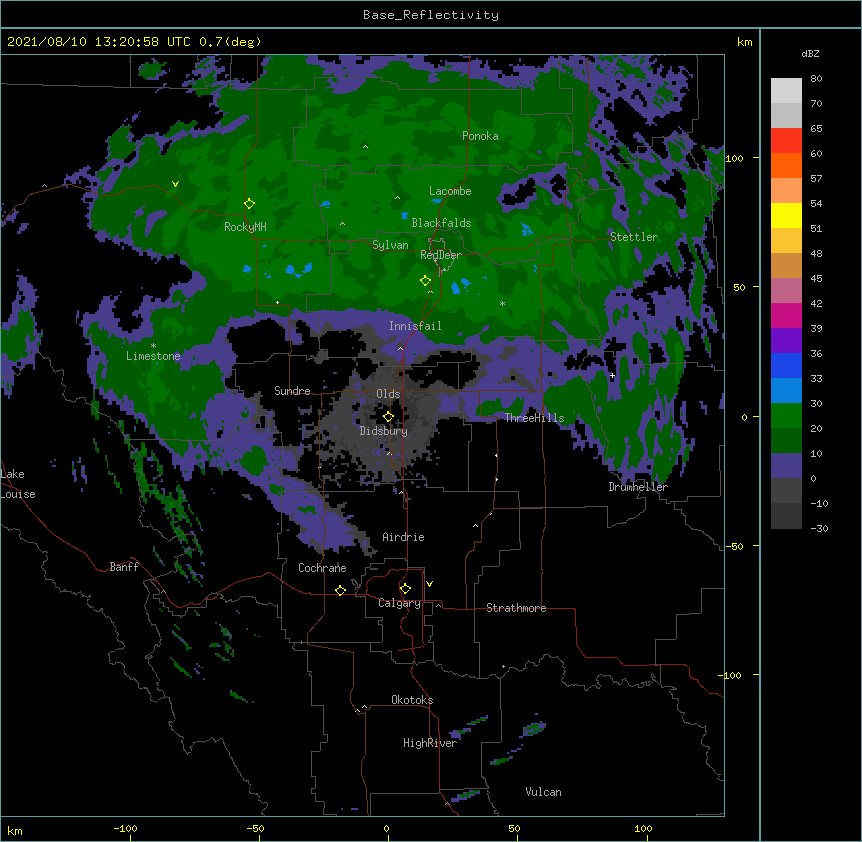Image resolution: width=862 pixels, height=842 pixels.
Task: Select the Cochrane label
Action: pos(322,568)
